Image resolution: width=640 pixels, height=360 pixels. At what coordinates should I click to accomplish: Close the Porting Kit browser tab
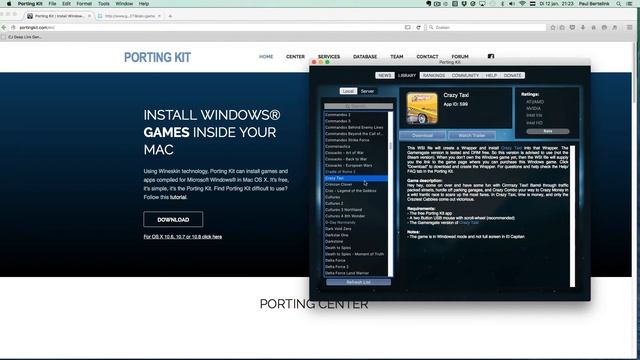coord(89,16)
